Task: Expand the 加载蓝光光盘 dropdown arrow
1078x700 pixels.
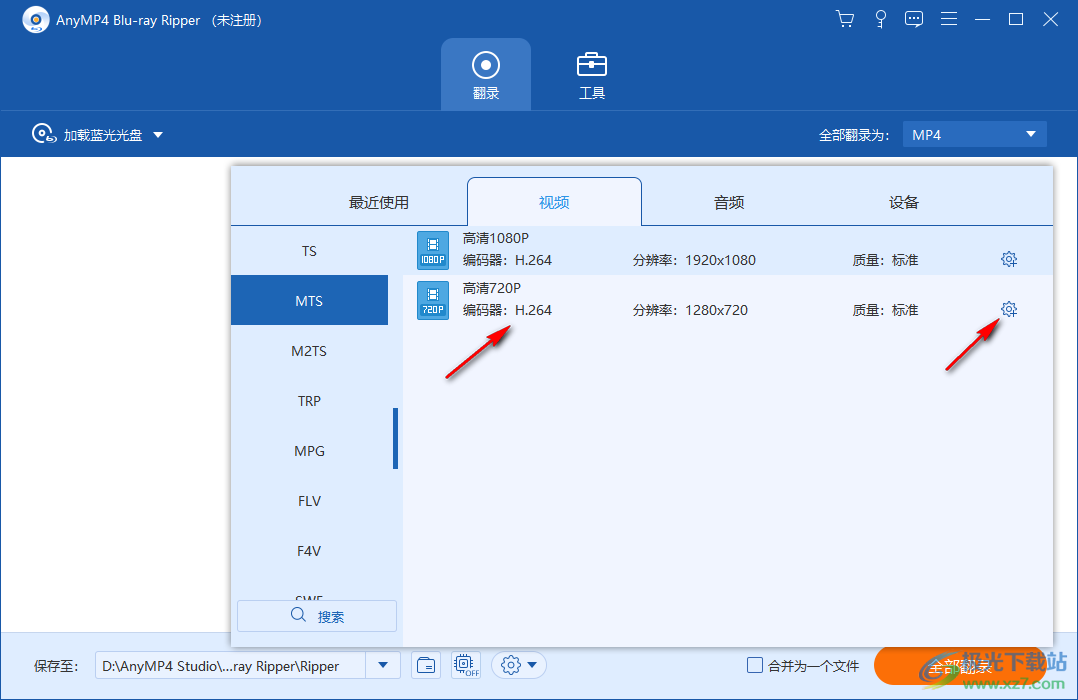Action: [158, 135]
